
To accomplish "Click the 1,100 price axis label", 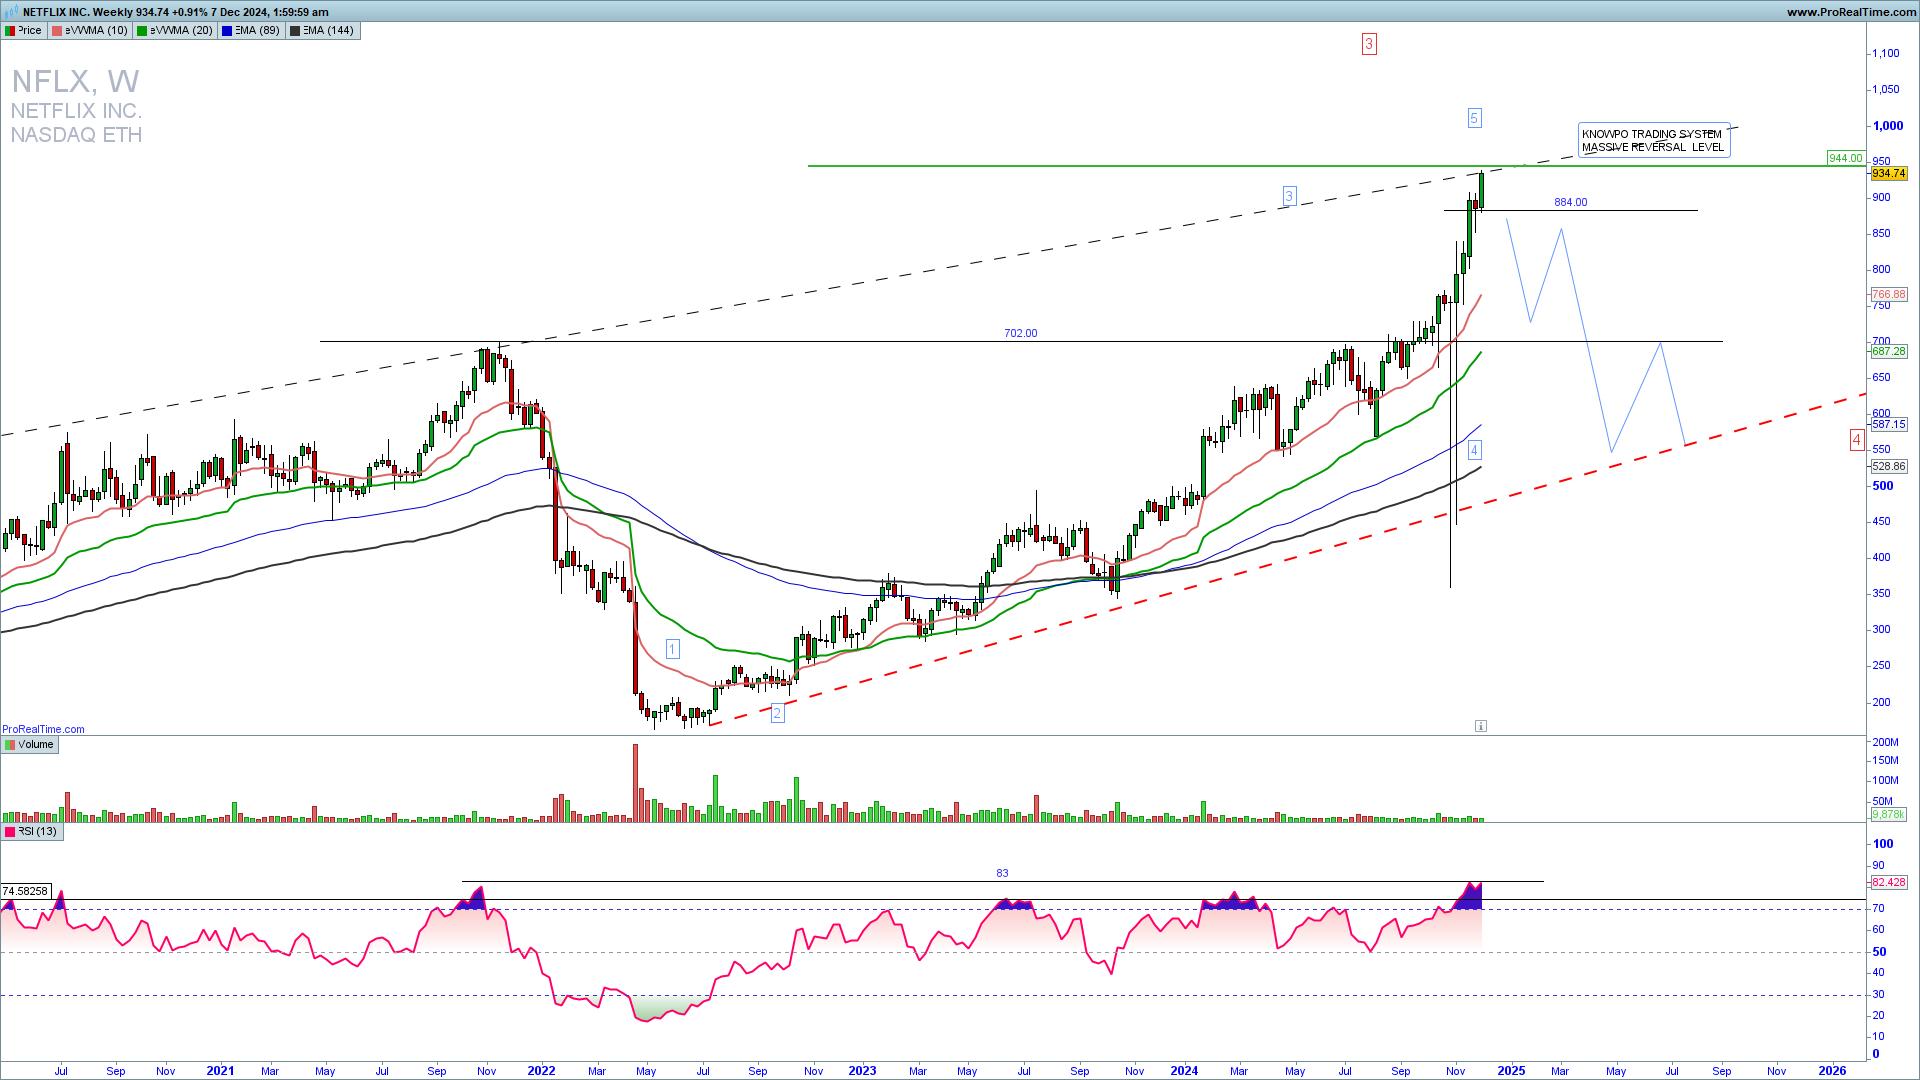I will (1886, 54).
